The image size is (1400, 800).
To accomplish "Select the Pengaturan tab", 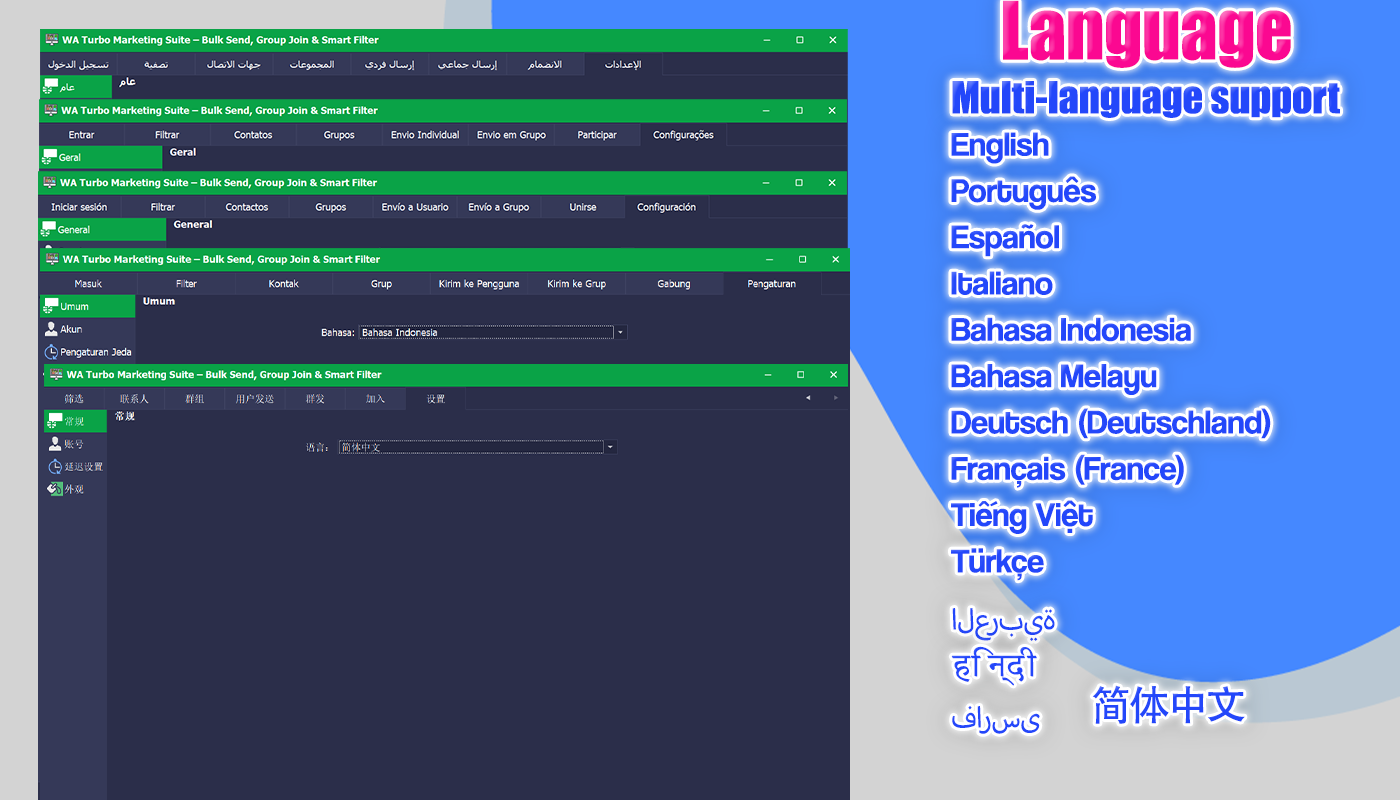I will click(772, 284).
